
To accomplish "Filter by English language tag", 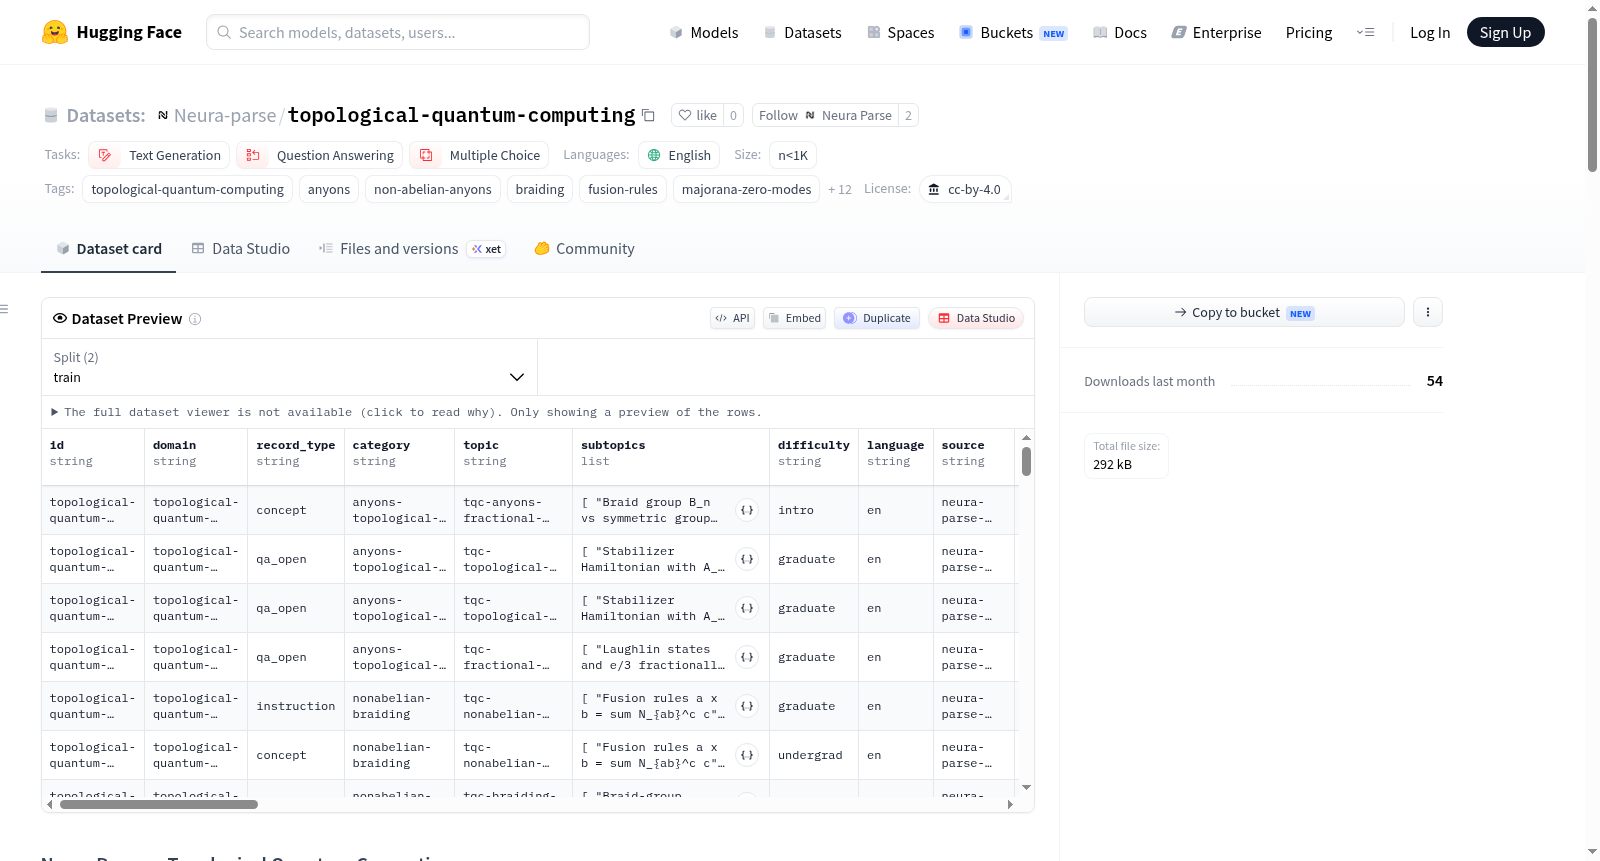I will click(679, 155).
